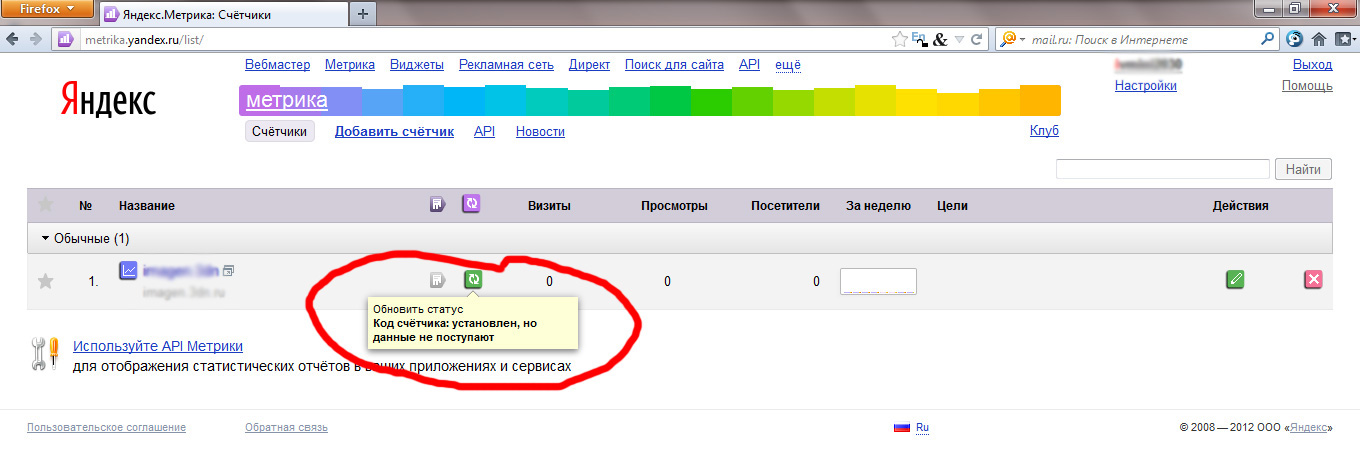
Task: Open the Новости tab
Action: point(540,131)
